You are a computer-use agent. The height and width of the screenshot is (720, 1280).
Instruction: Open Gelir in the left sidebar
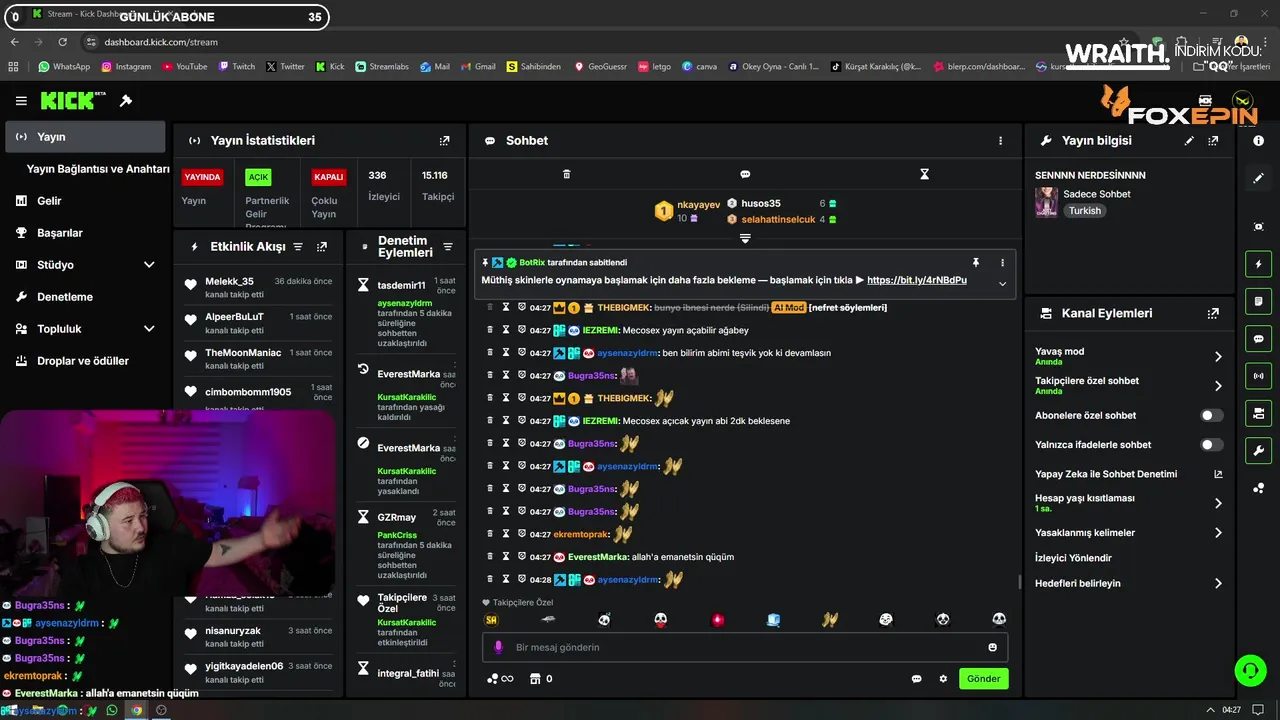tap(85, 201)
